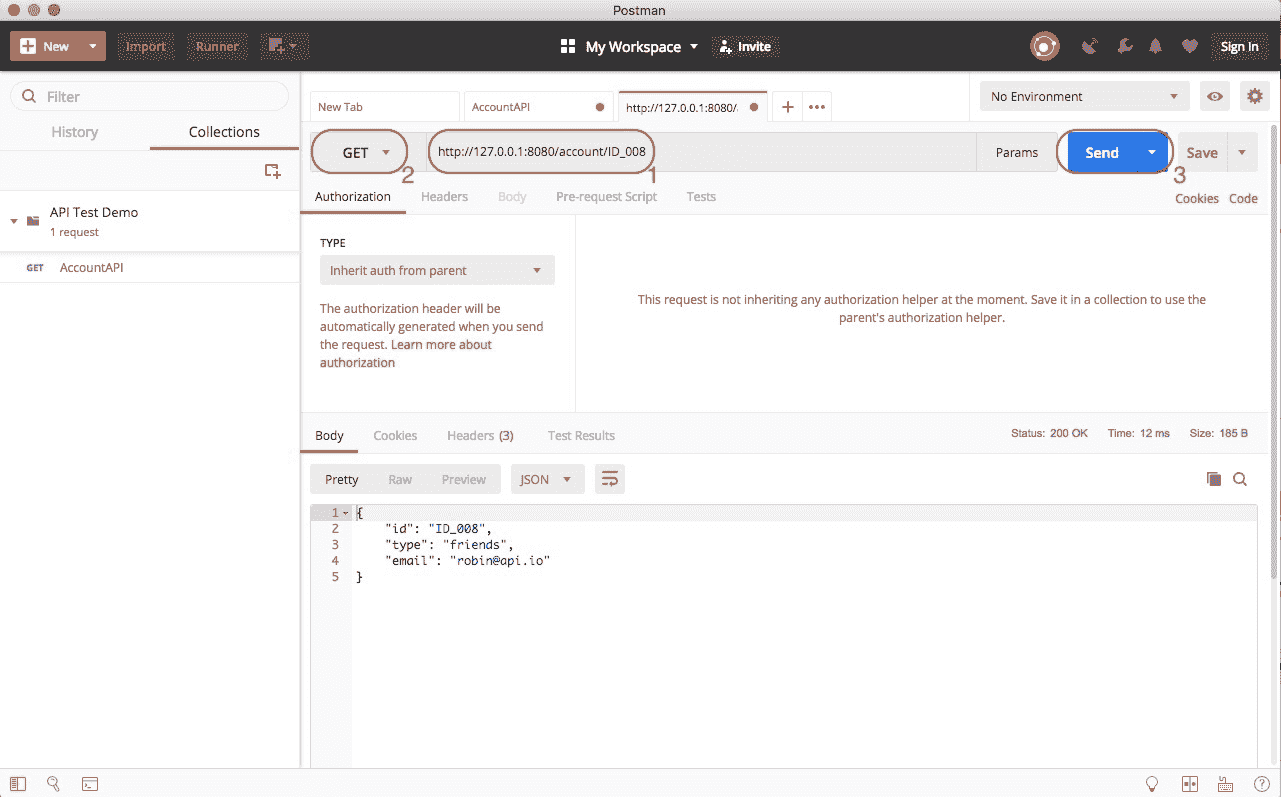Open manage environments gear icon

[x=1254, y=96]
